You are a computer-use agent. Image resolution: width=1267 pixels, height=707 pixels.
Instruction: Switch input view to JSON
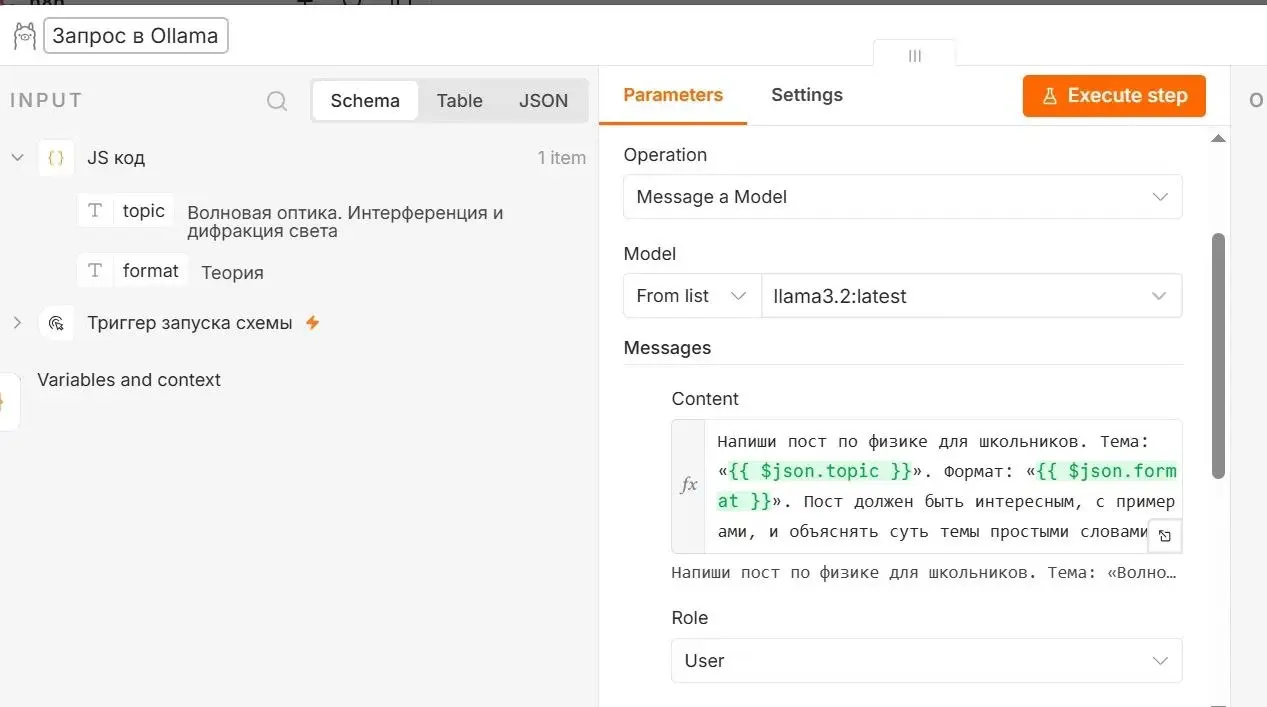pyautogui.click(x=543, y=101)
